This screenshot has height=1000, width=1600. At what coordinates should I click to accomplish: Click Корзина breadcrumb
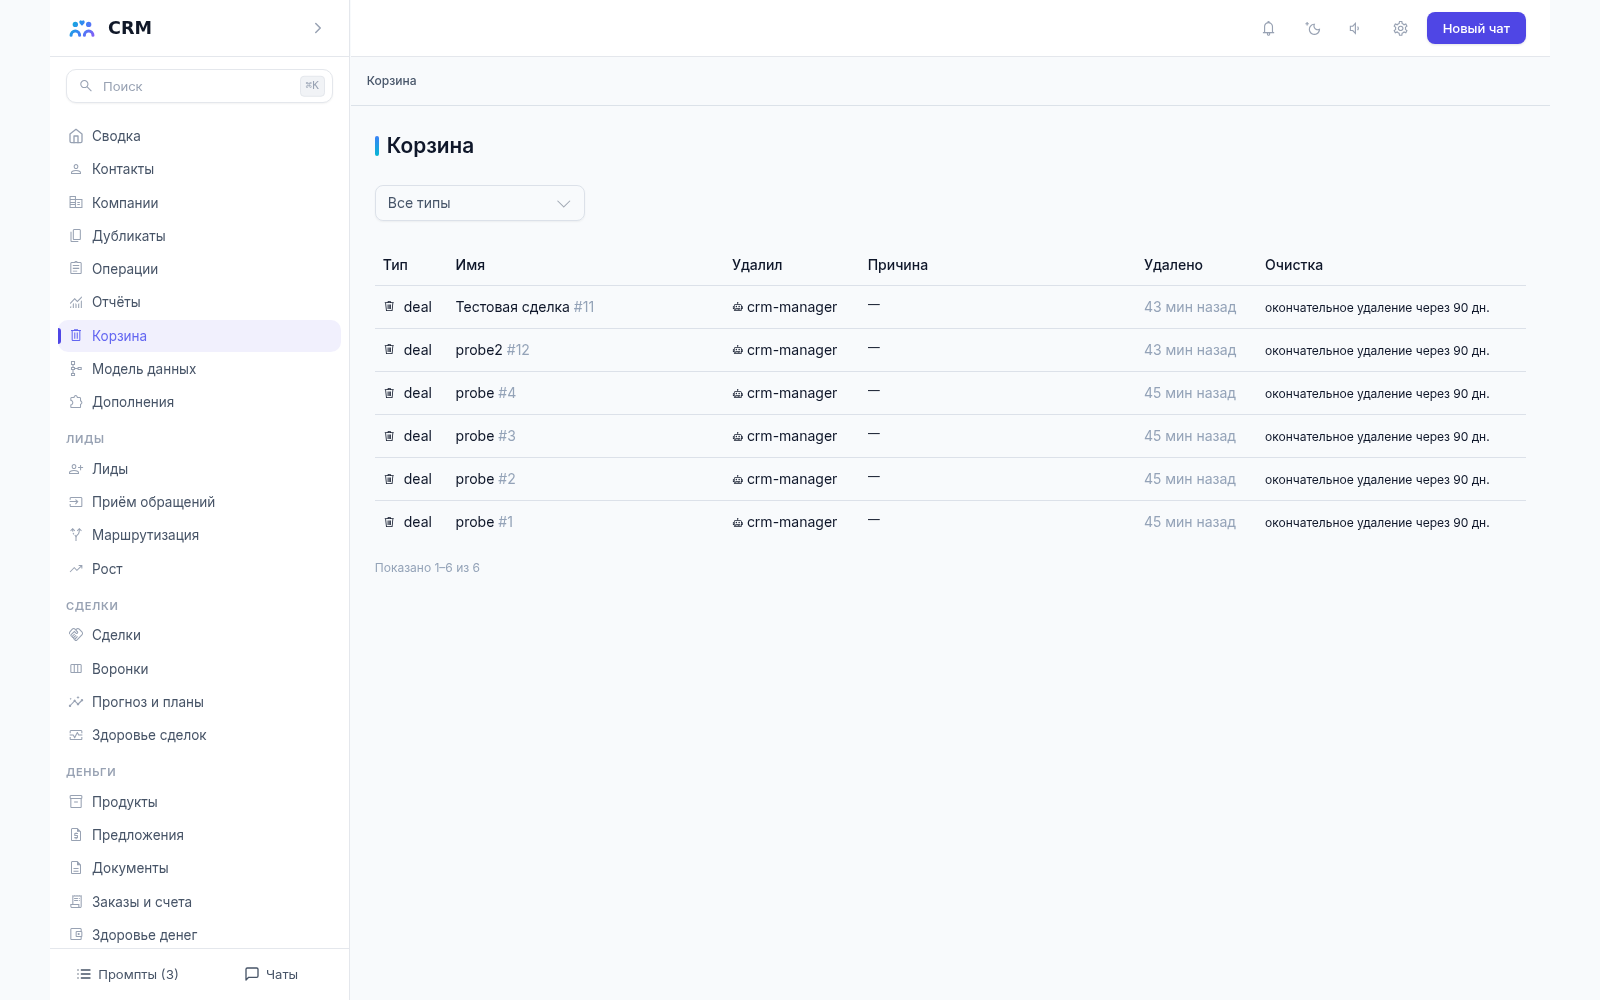[391, 81]
